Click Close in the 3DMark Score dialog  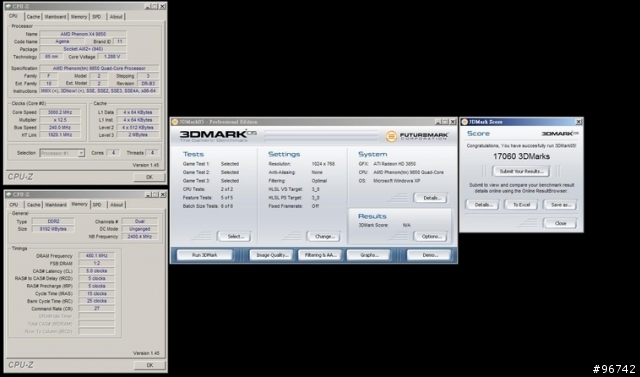(x=560, y=223)
